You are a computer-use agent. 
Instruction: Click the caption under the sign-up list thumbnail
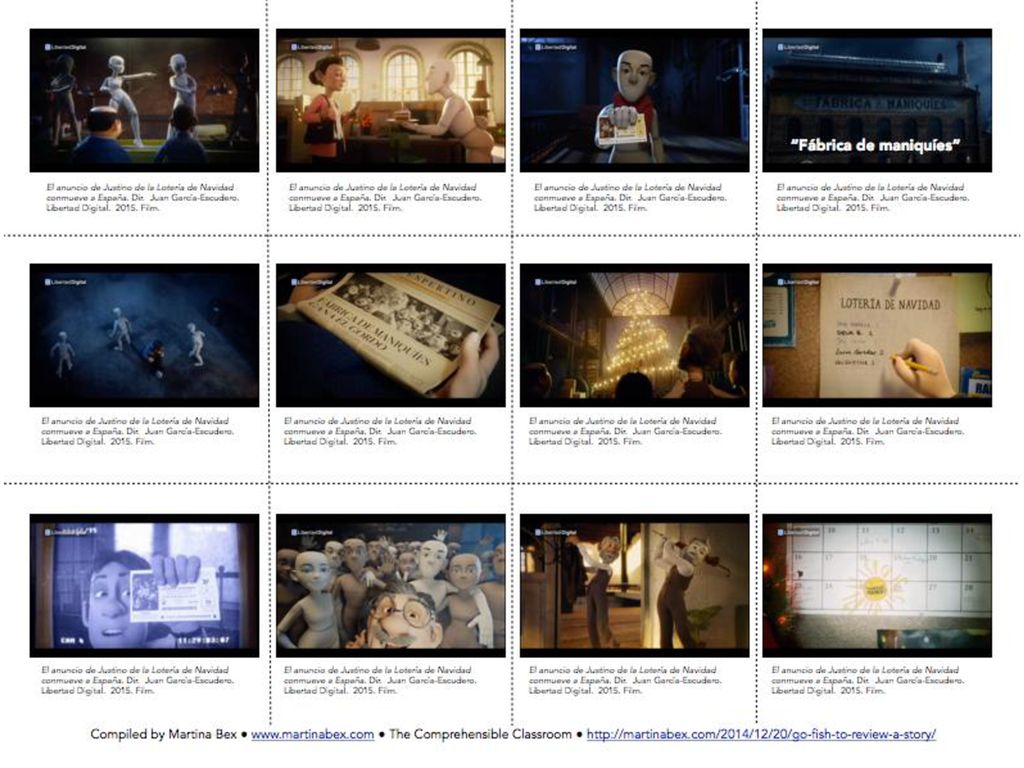[x=867, y=431]
